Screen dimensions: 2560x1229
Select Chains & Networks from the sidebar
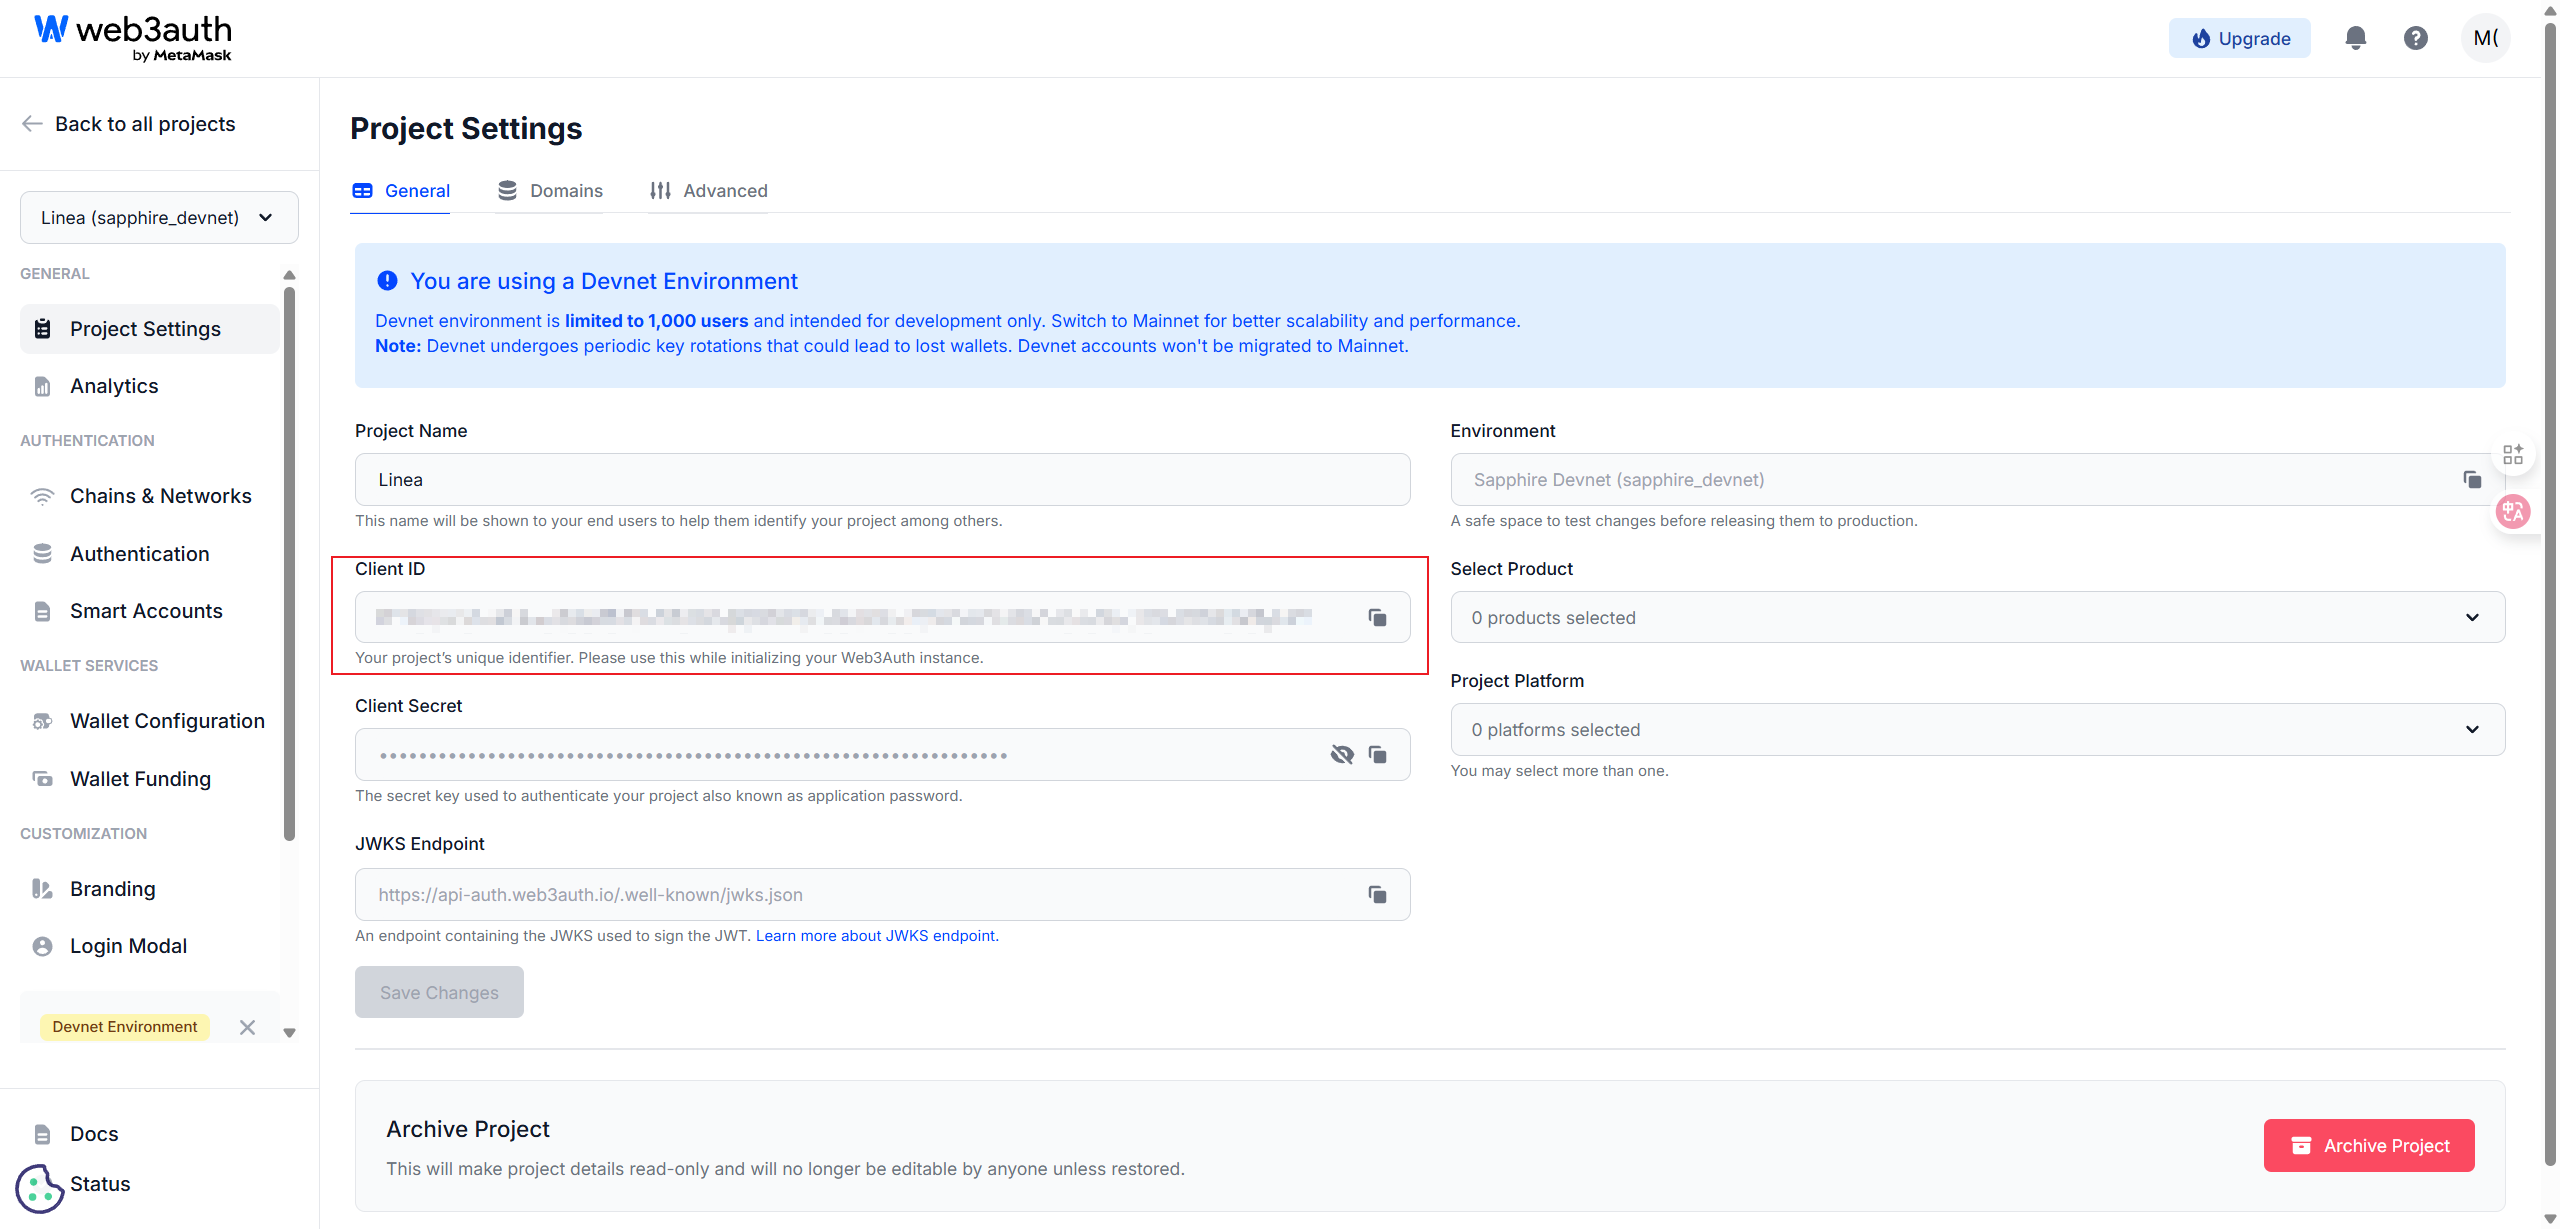tap(161, 495)
